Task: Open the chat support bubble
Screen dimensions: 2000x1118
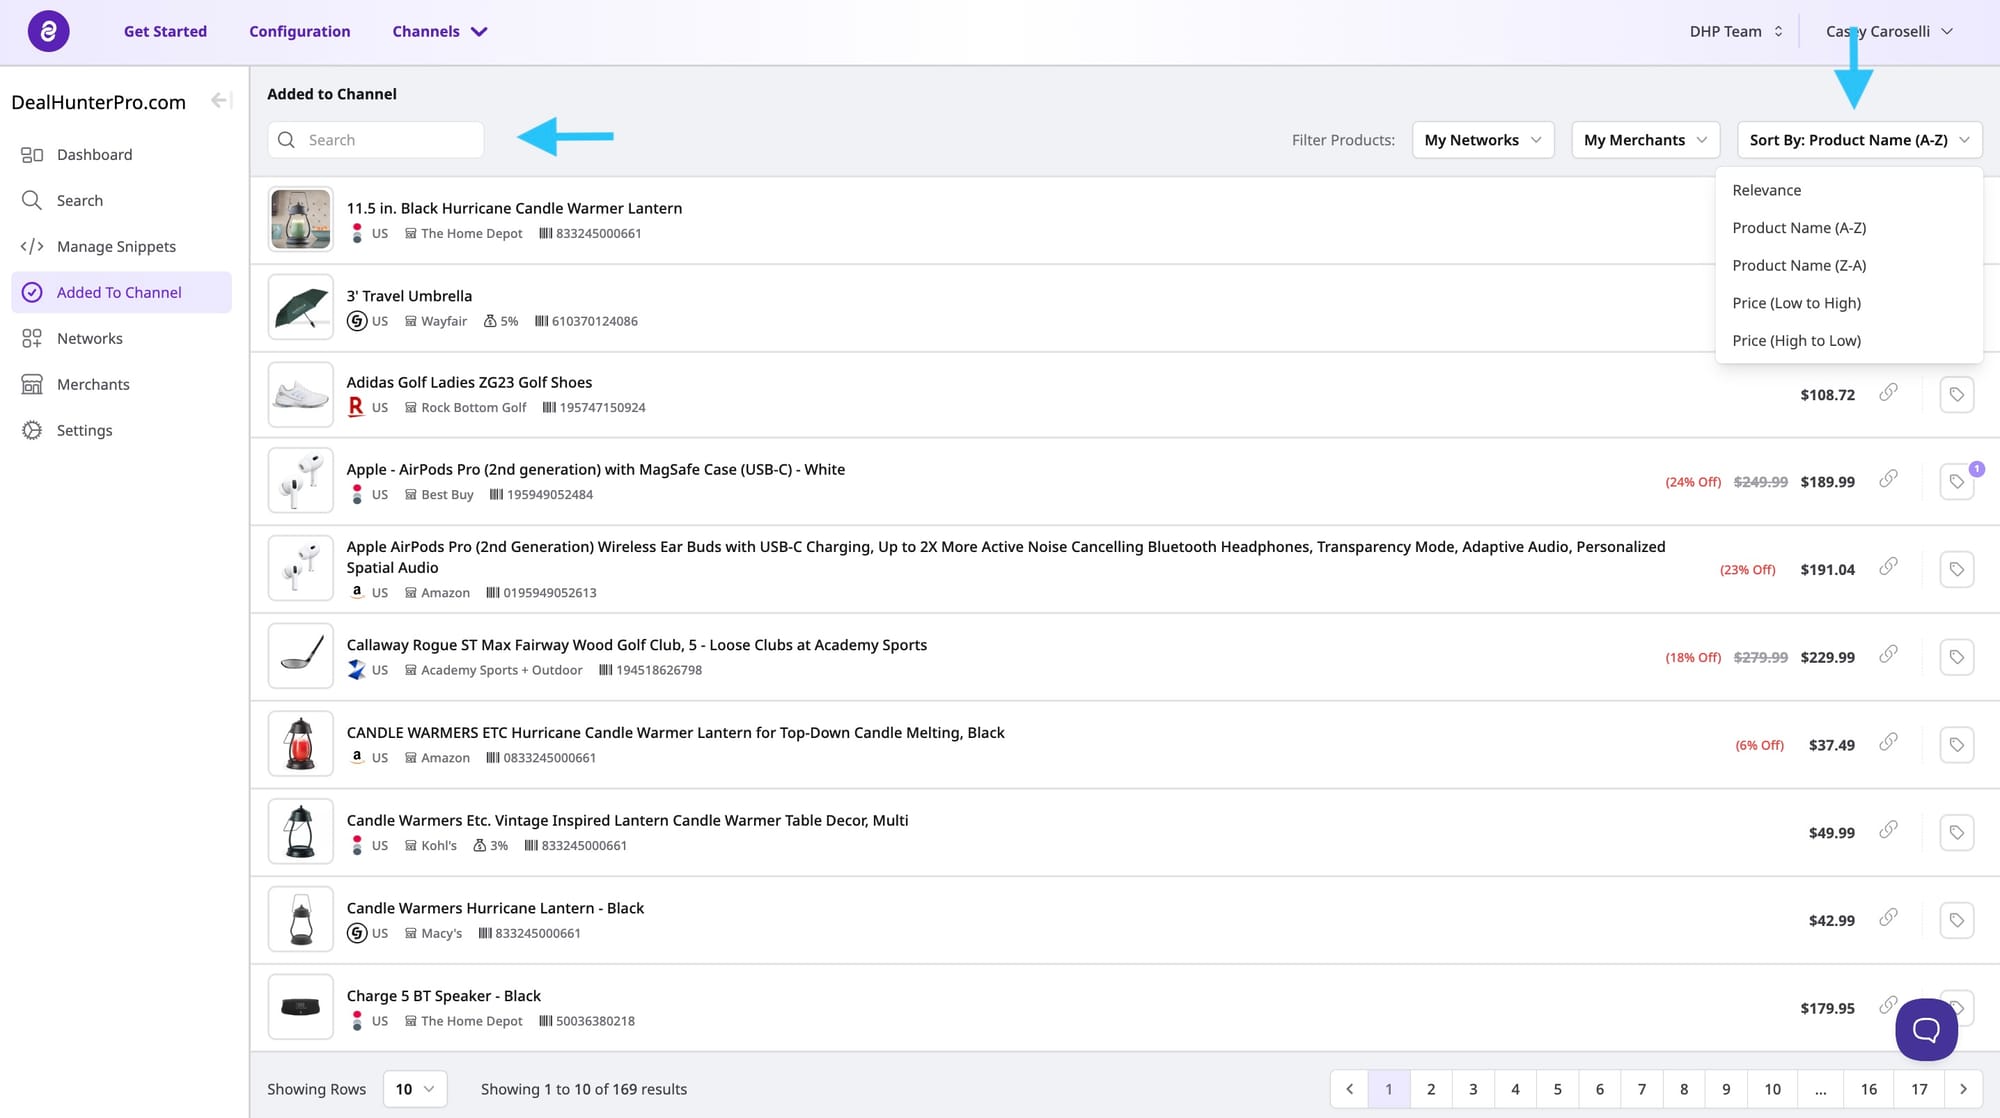Action: click(1926, 1029)
